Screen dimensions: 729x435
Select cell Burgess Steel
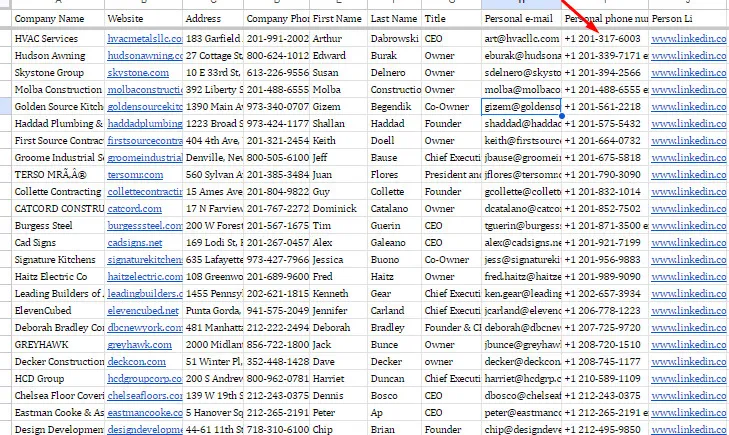[58, 226]
